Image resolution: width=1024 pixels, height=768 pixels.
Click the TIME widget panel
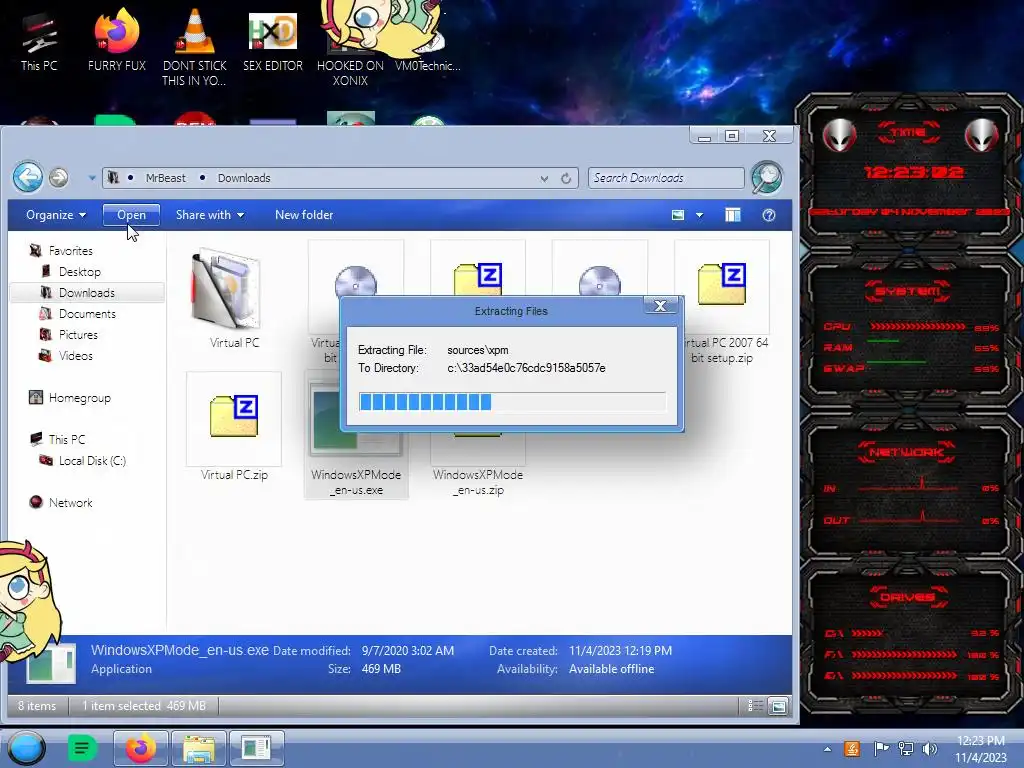coord(908,171)
